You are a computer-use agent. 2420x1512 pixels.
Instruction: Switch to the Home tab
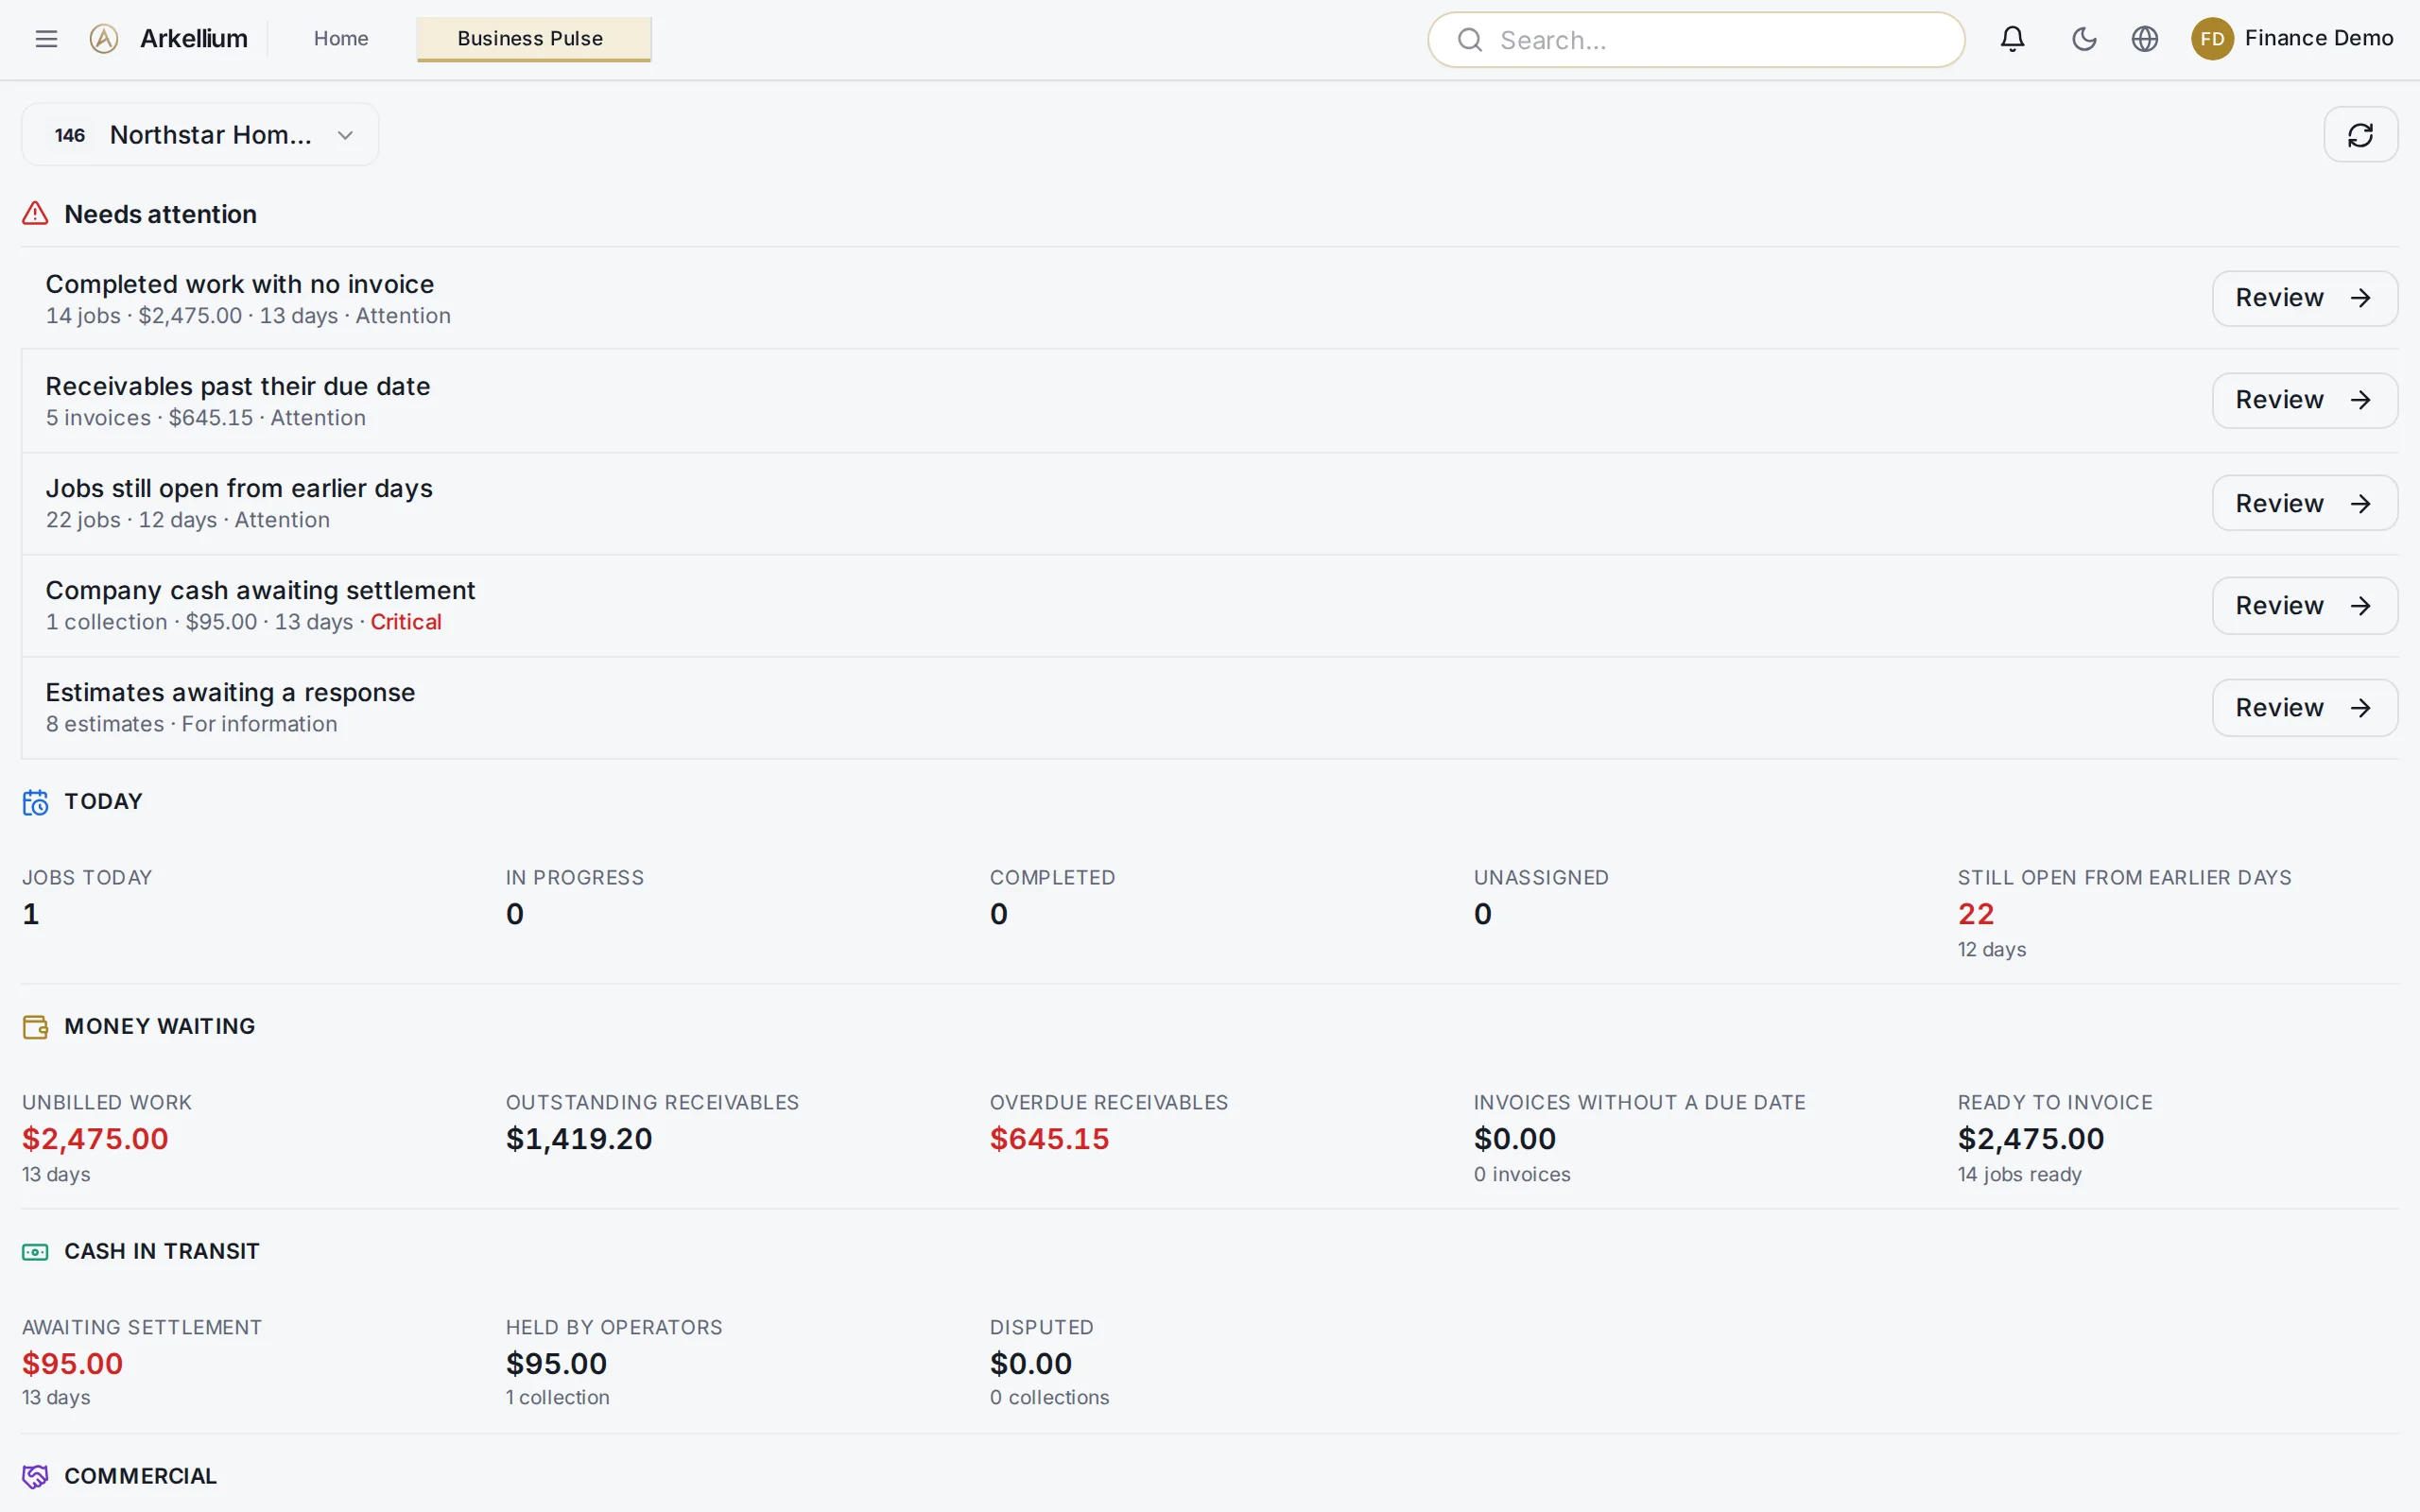[x=341, y=39]
